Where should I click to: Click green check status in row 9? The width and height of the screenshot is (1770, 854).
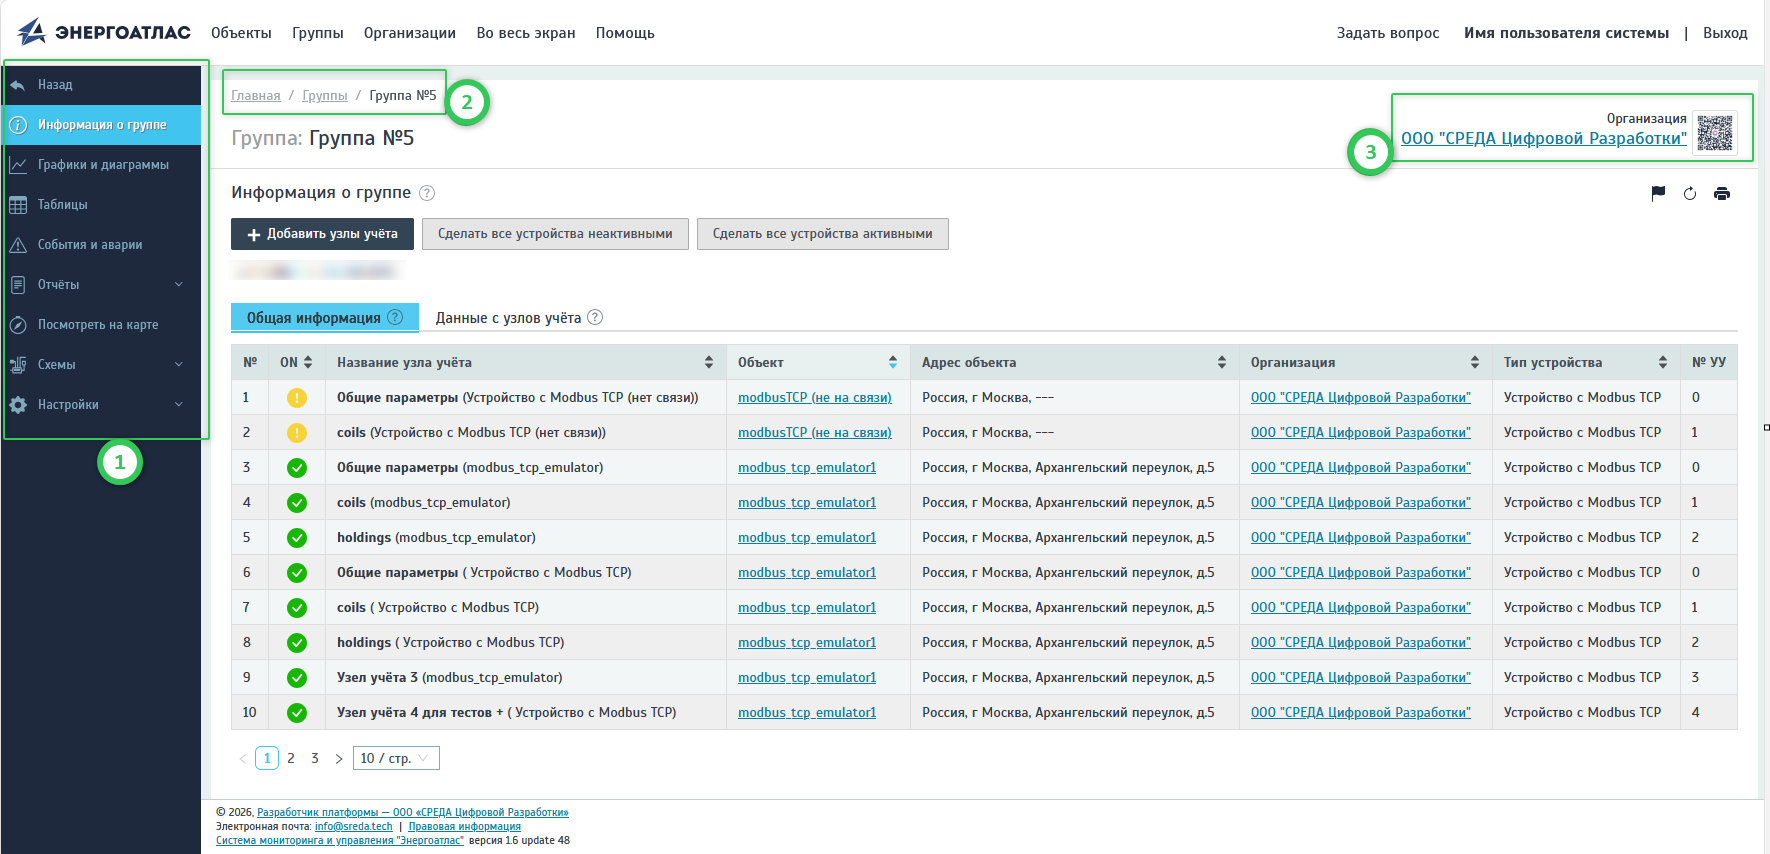point(297,677)
